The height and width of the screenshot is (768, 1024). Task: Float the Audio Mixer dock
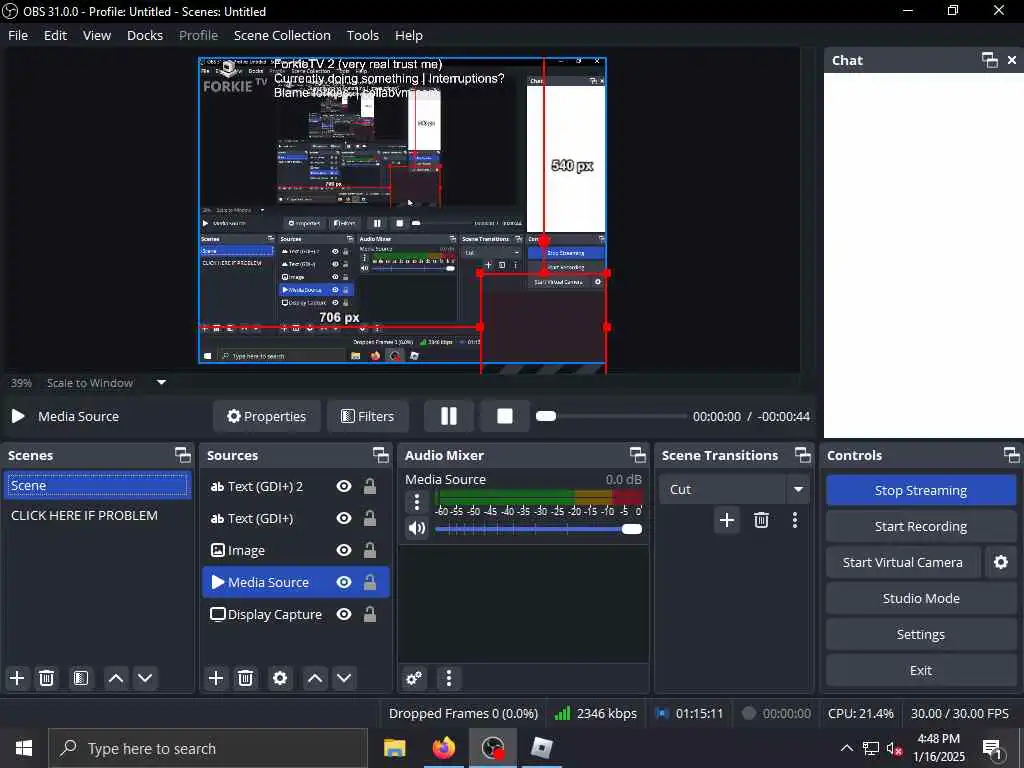click(637, 455)
